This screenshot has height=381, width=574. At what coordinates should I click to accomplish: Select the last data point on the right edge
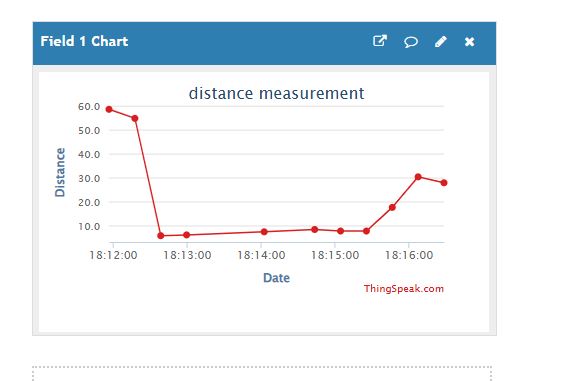[x=444, y=183]
